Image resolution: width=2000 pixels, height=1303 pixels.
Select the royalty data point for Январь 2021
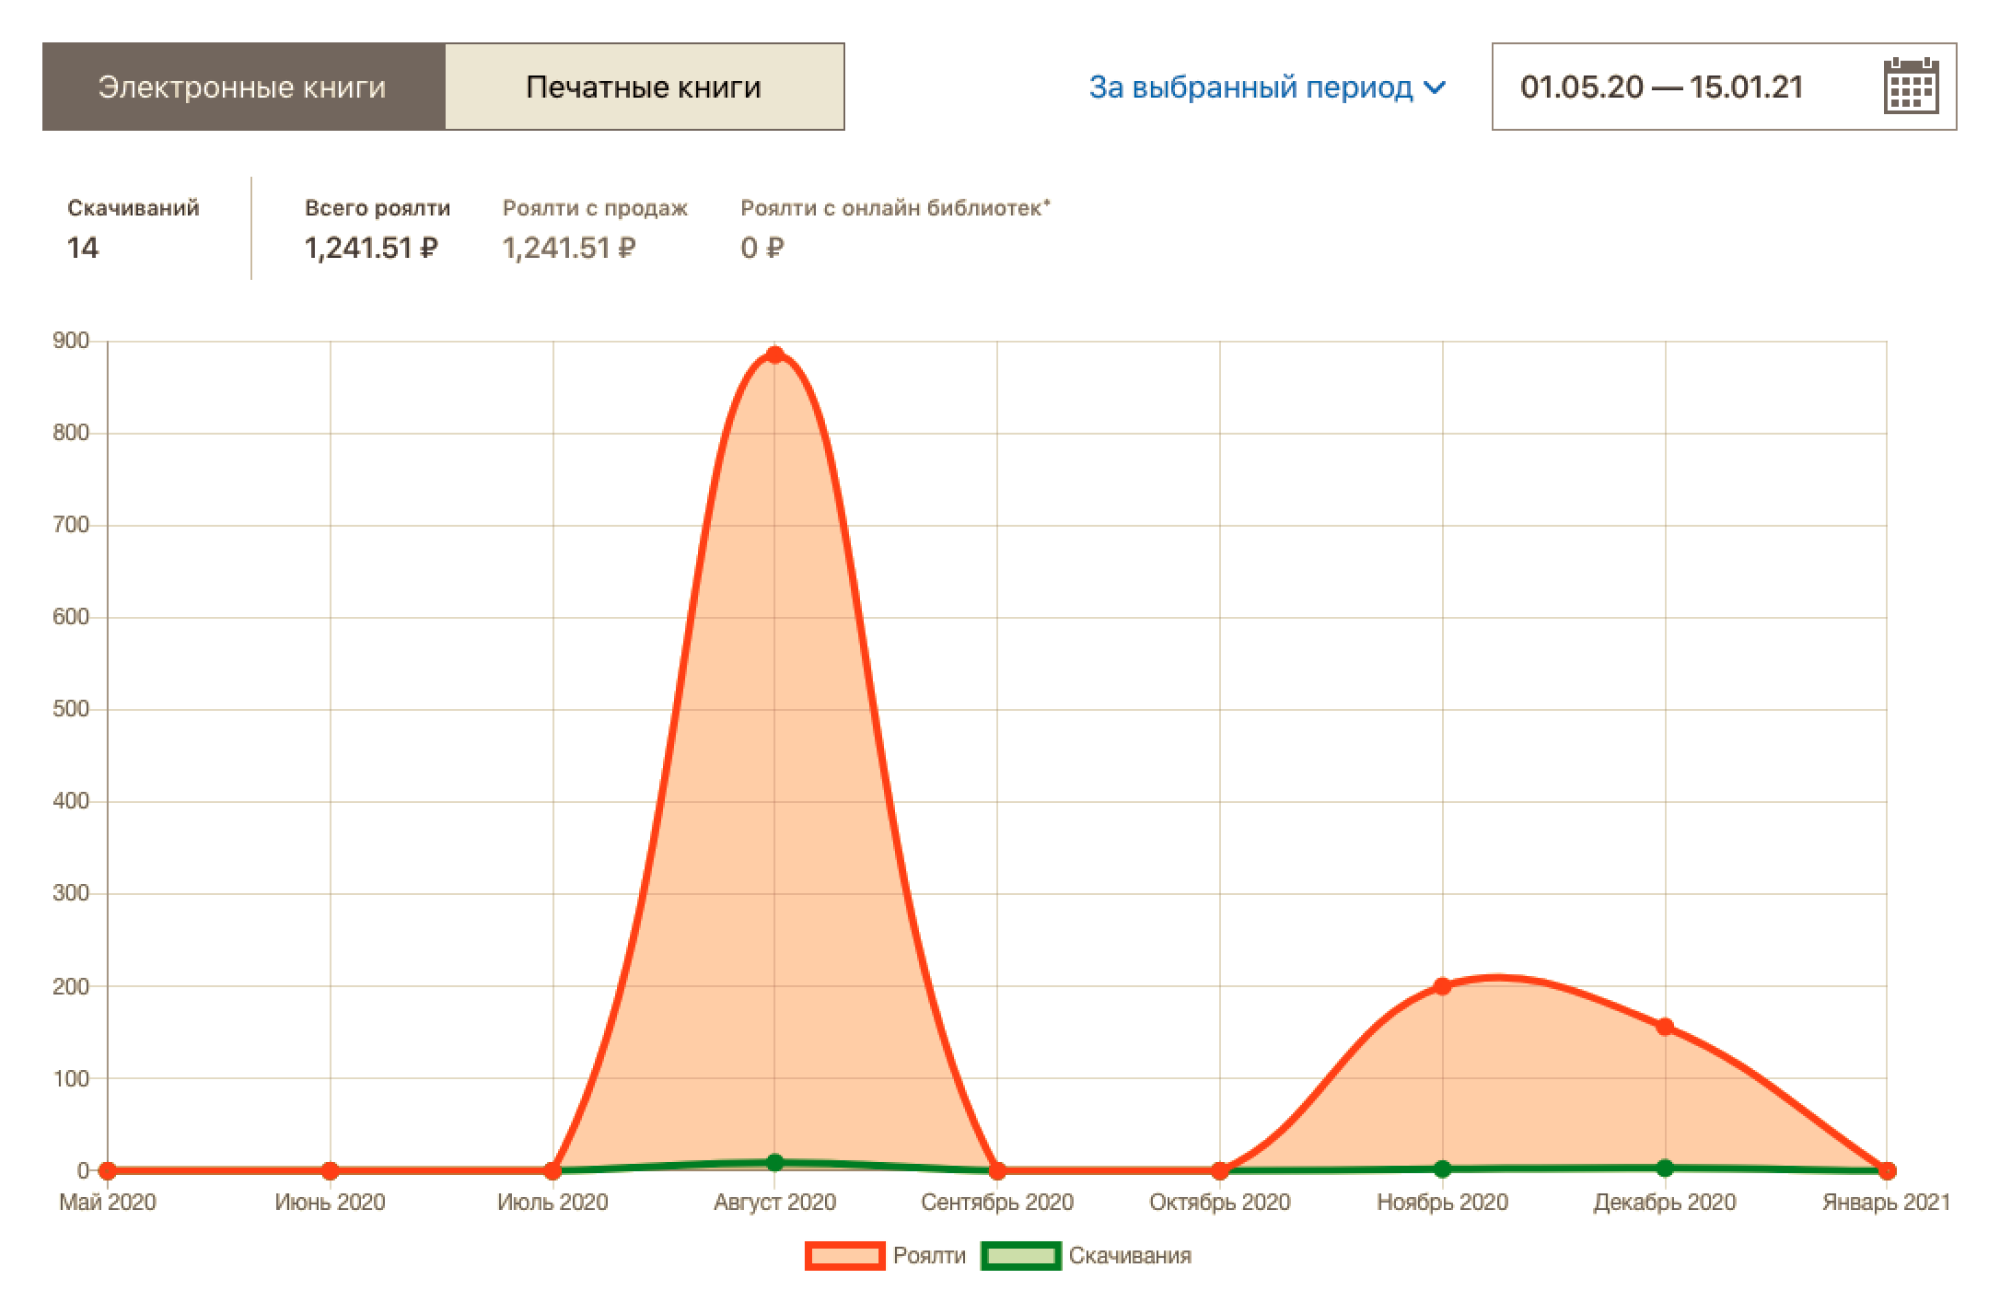click(1887, 1170)
